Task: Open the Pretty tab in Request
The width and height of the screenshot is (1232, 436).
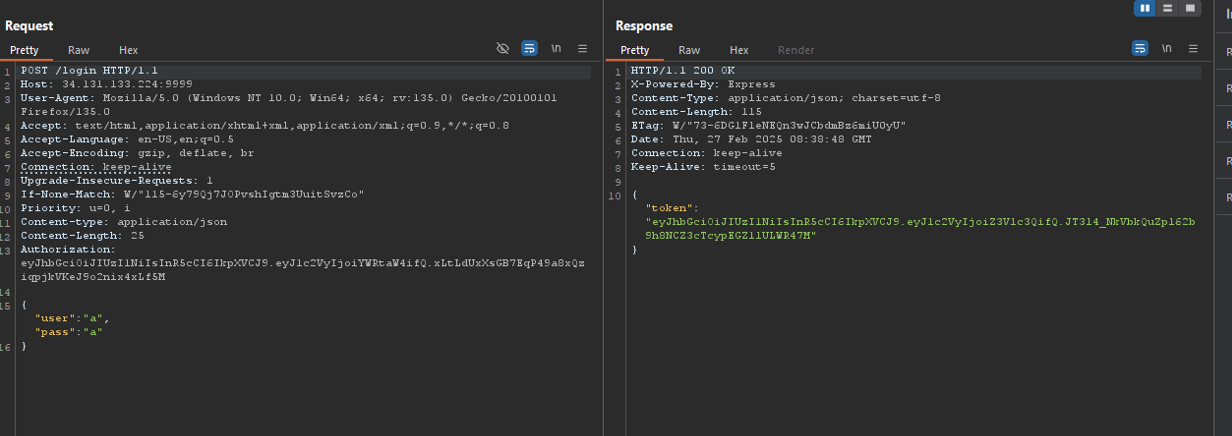Action: click(x=24, y=50)
